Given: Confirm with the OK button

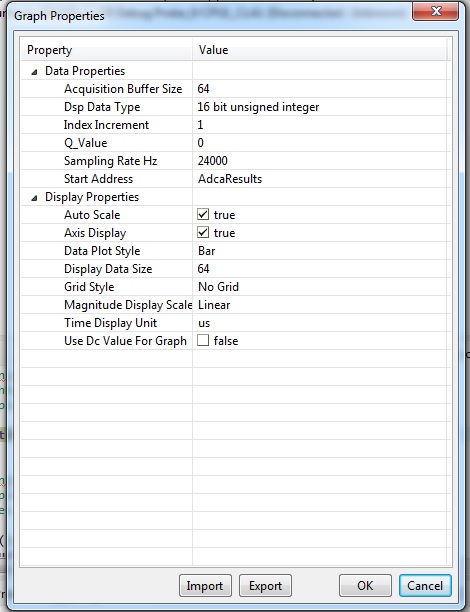Looking at the screenshot, I should point(365,585).
